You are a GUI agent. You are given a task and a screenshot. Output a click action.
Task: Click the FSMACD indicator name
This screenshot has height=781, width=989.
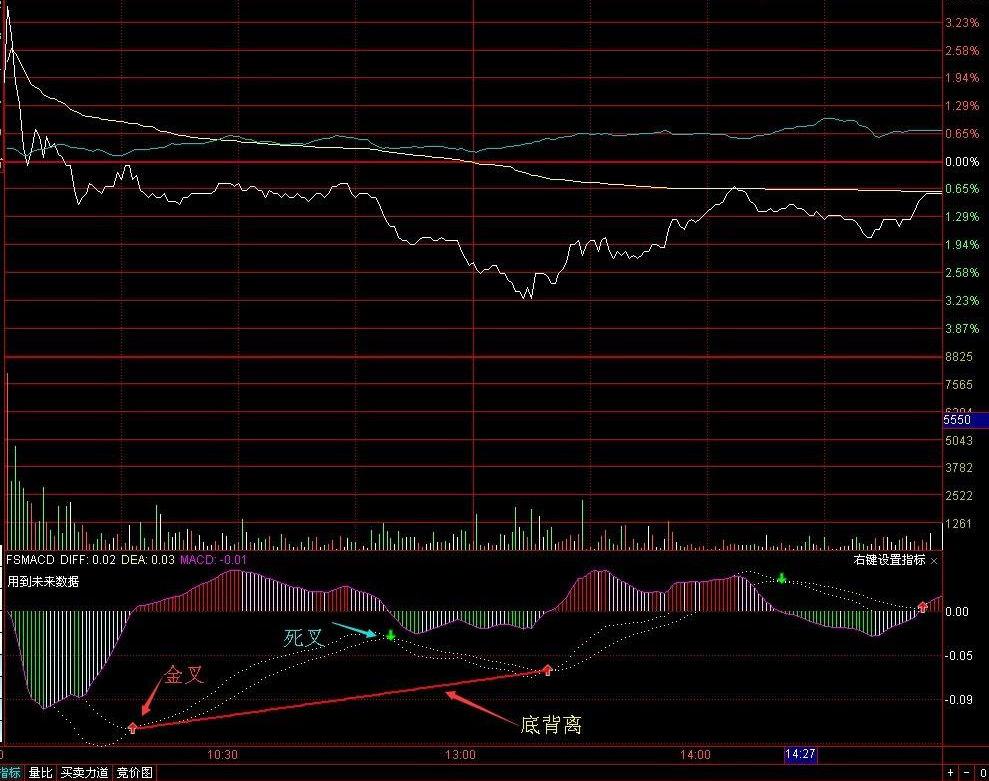click(30, 560)
